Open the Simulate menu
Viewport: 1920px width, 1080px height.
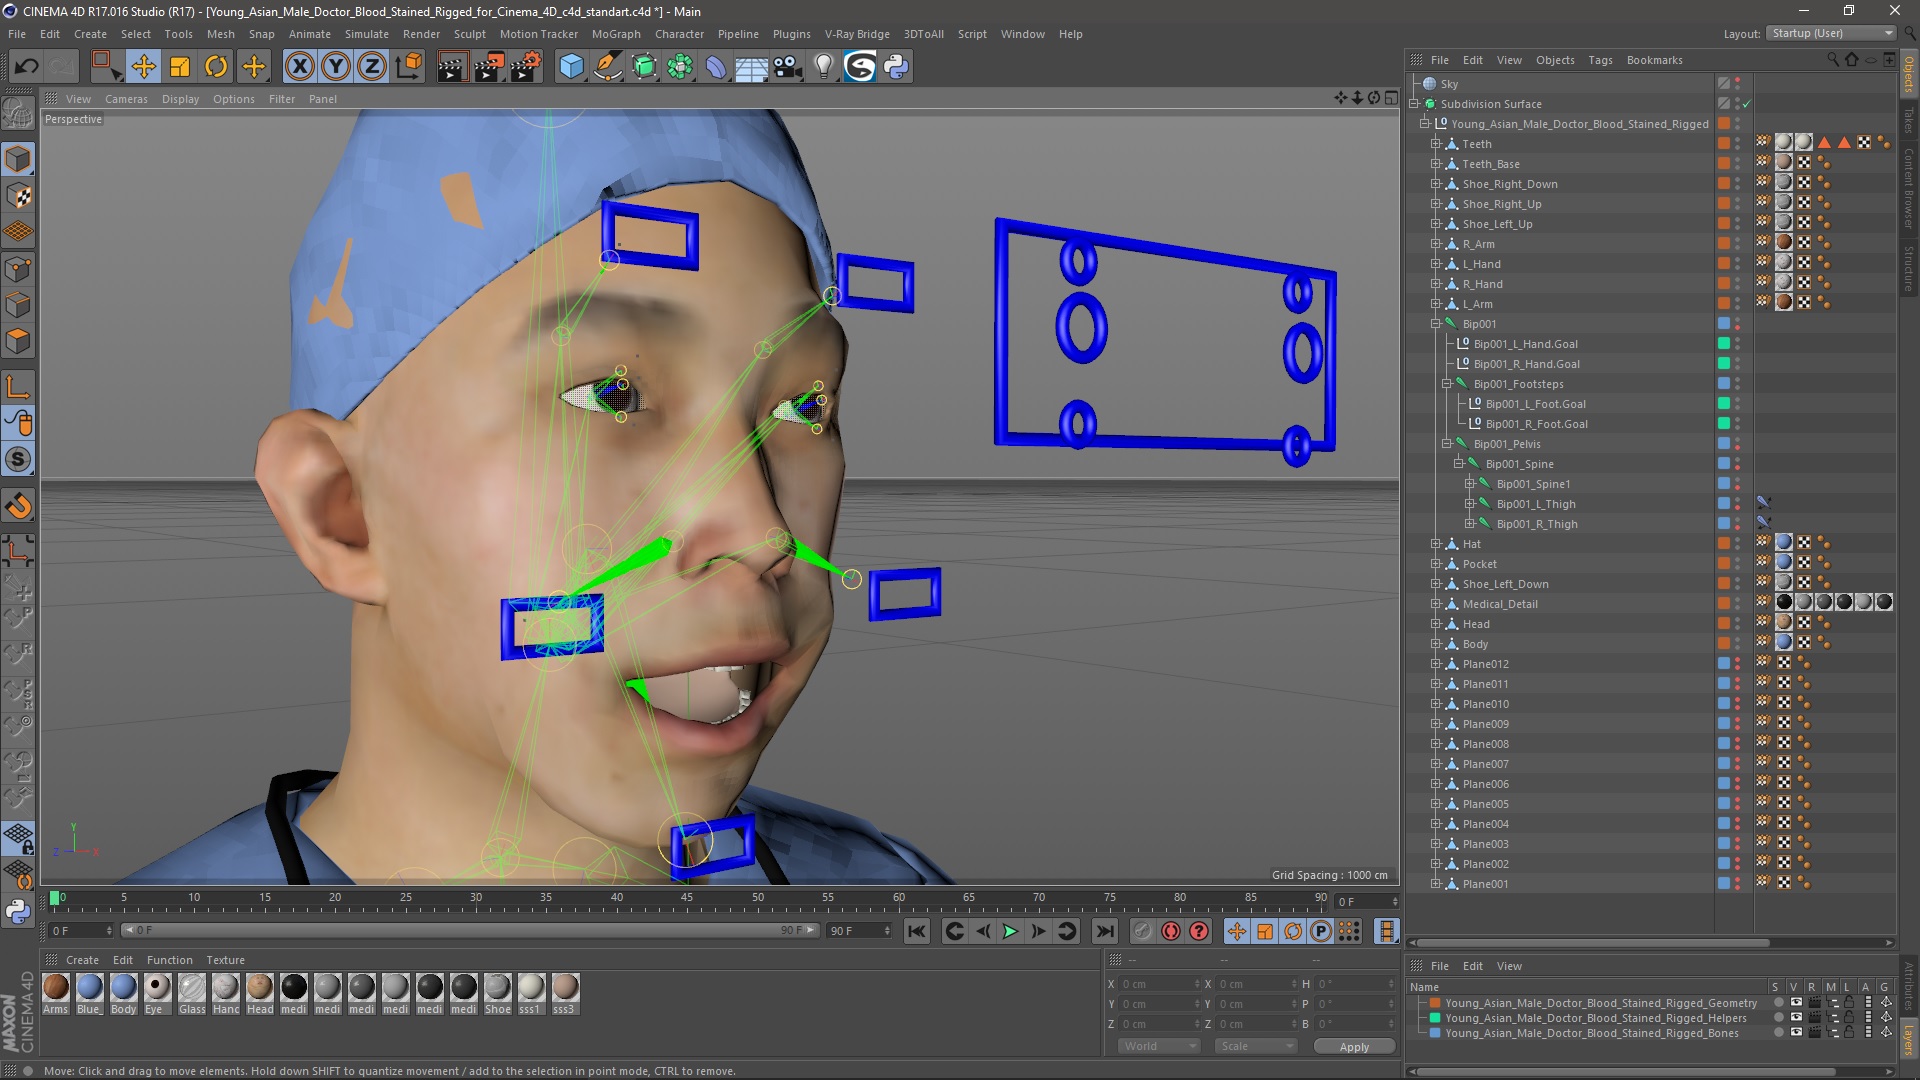[x=366, y=34]
